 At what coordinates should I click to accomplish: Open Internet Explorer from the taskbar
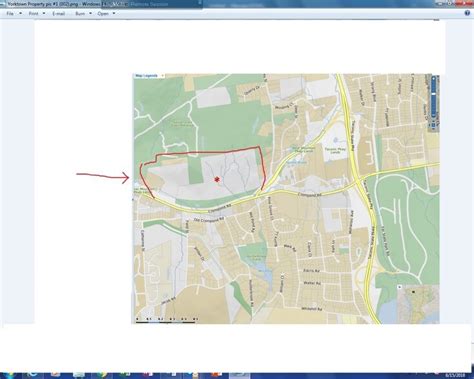32,375
